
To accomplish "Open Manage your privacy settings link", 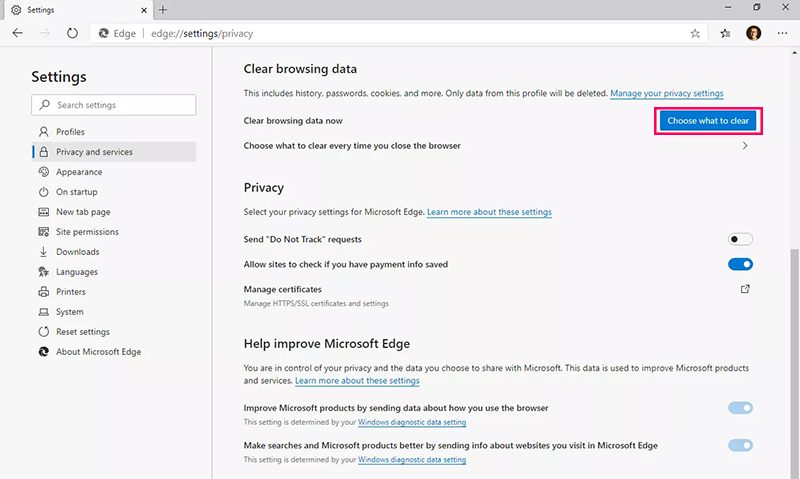I will pos(666,93).
